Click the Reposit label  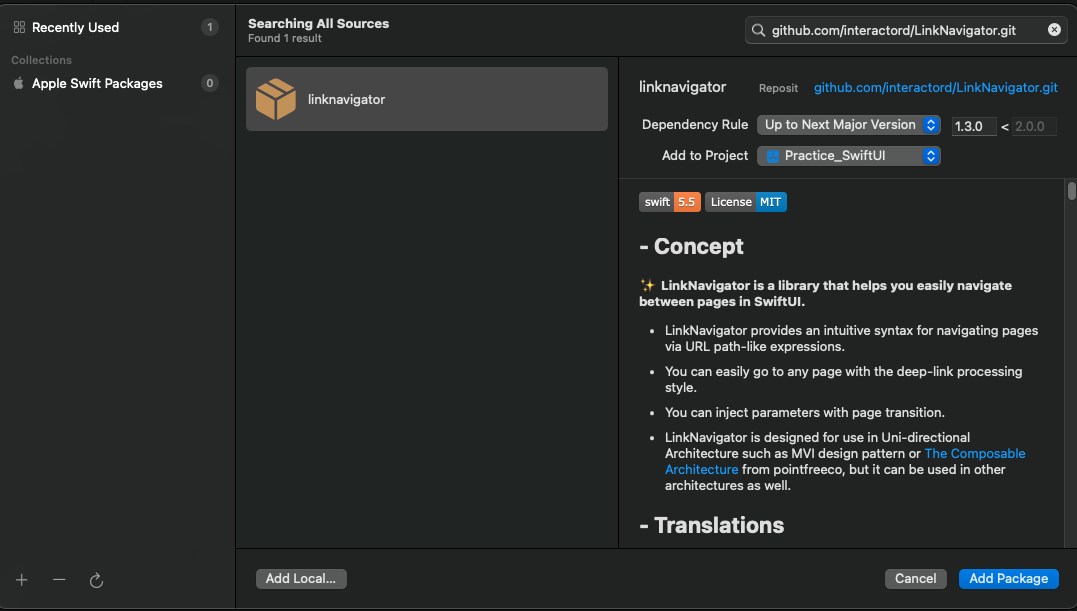[778, 88]
